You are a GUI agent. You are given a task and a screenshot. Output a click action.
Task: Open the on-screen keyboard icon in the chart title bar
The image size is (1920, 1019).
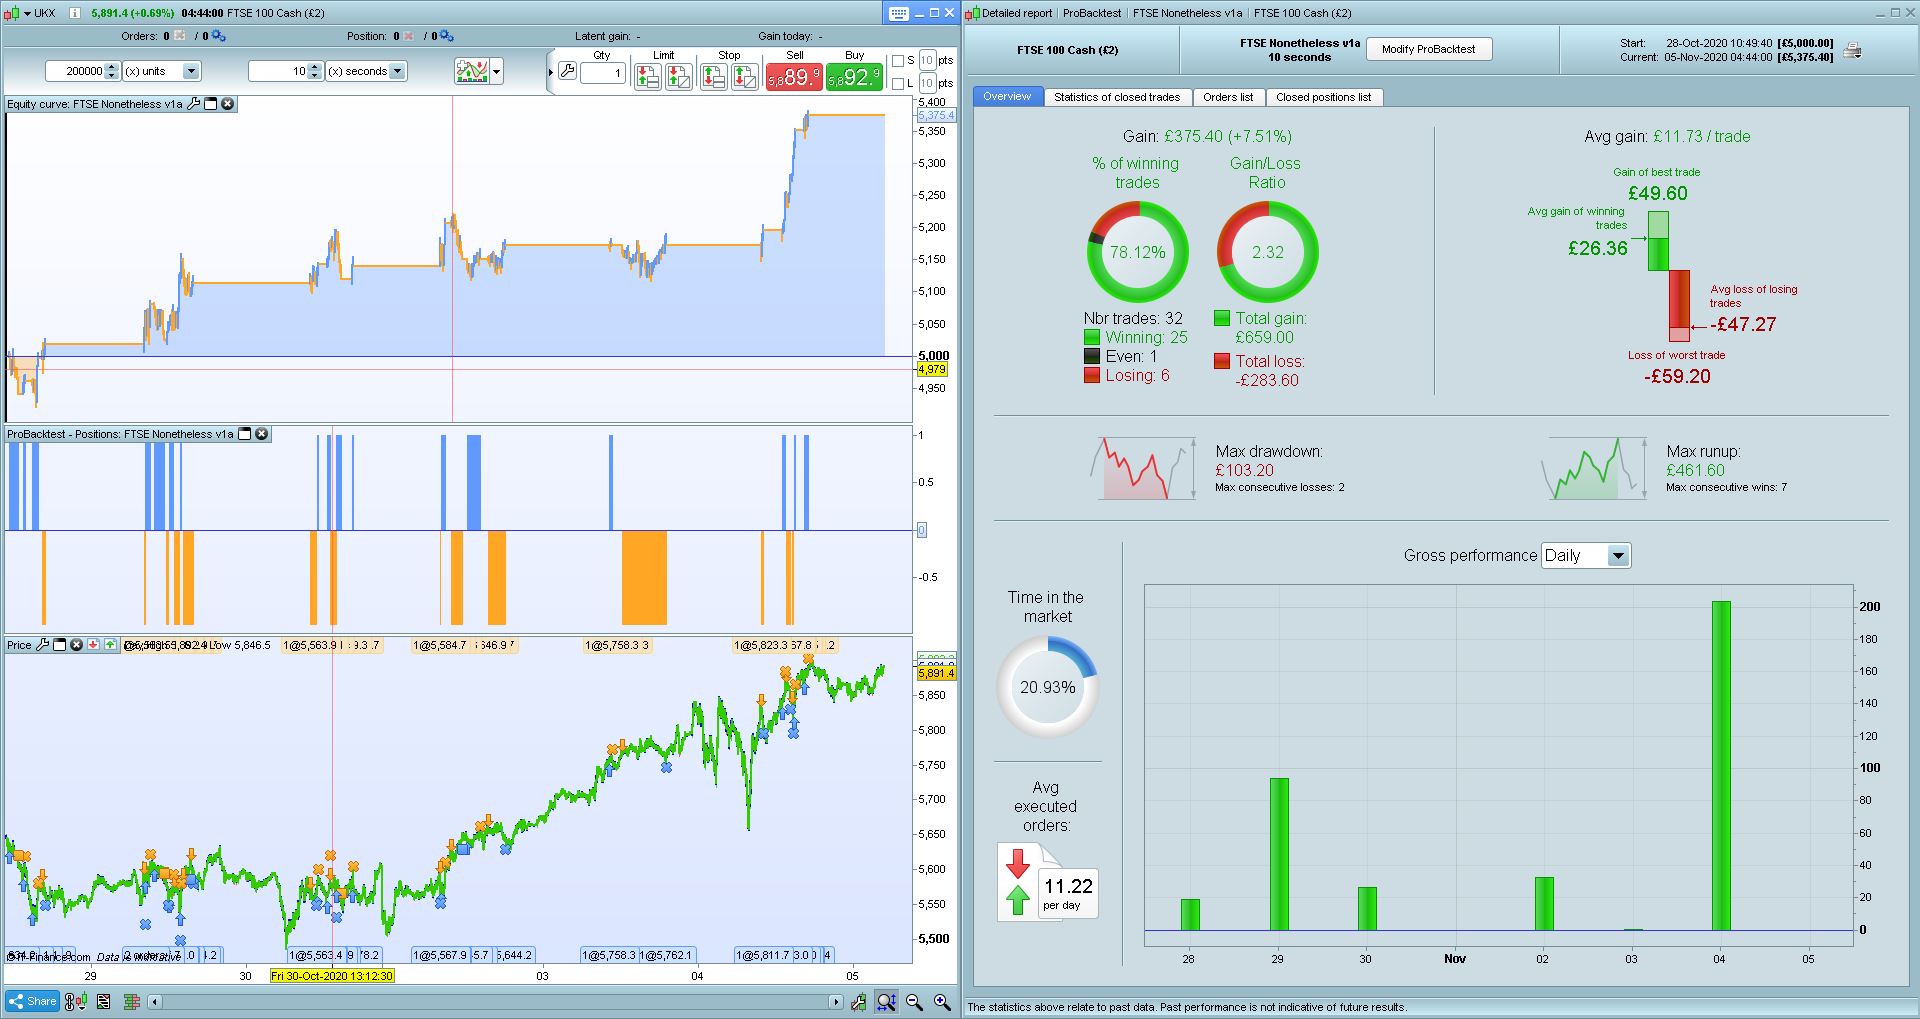(x=898, y=13)
